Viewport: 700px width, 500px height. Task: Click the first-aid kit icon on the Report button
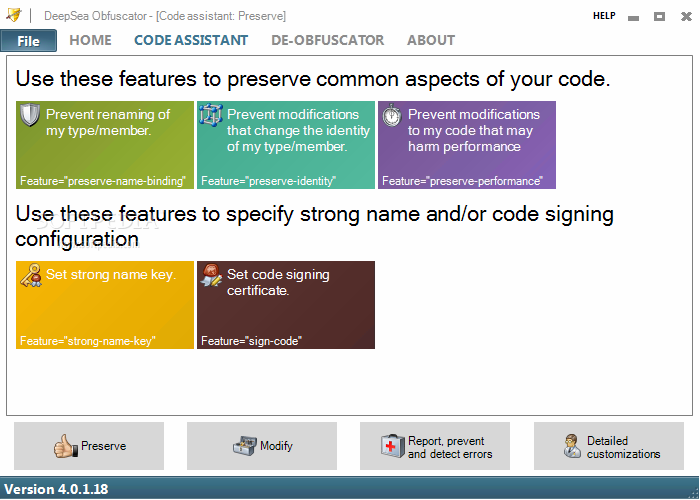click(392, 446)
